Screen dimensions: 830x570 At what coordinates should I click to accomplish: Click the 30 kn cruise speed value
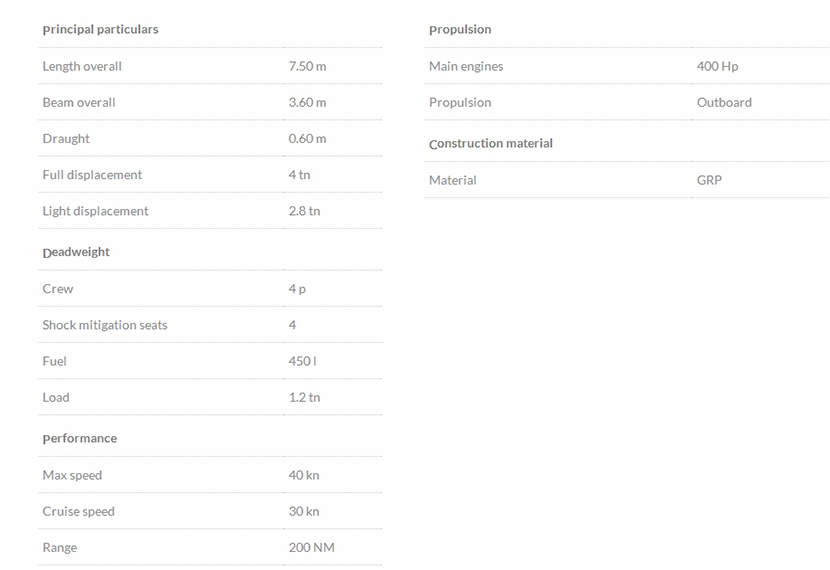tap(304, 511)
